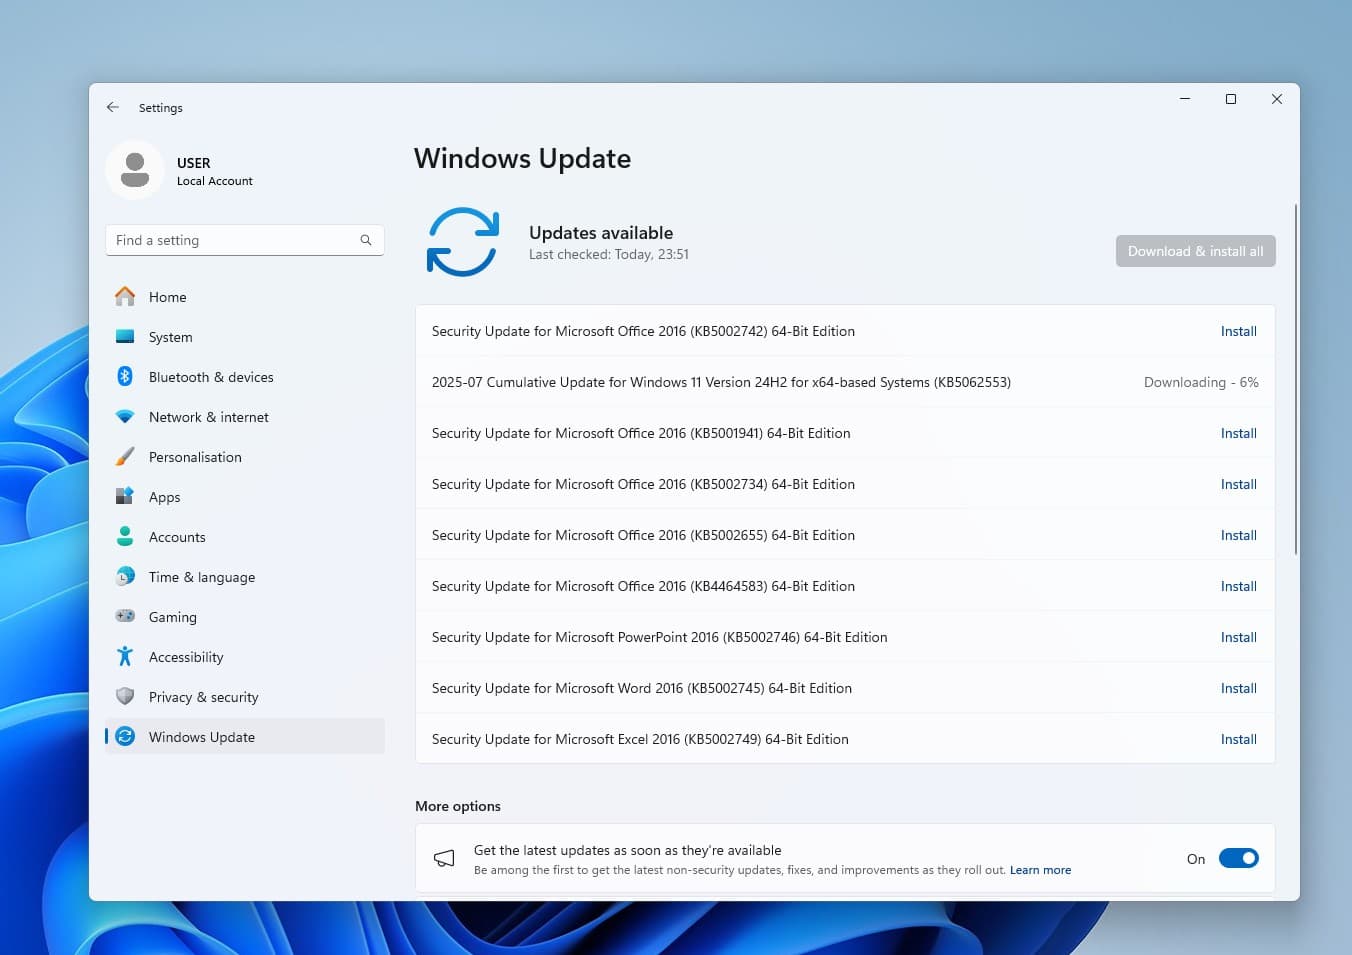Viewport: 1352px width, 955px height.
Task: Click the Personalisation paintbrush icon
Action: [125, 457]
